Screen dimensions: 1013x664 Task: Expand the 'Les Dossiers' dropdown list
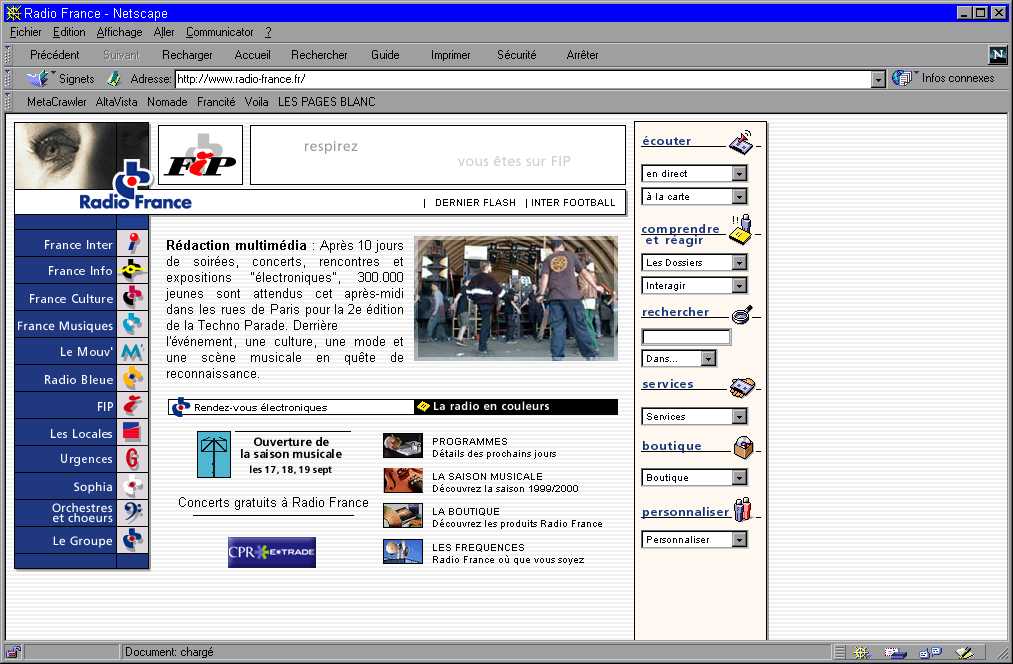pos(739,263)
